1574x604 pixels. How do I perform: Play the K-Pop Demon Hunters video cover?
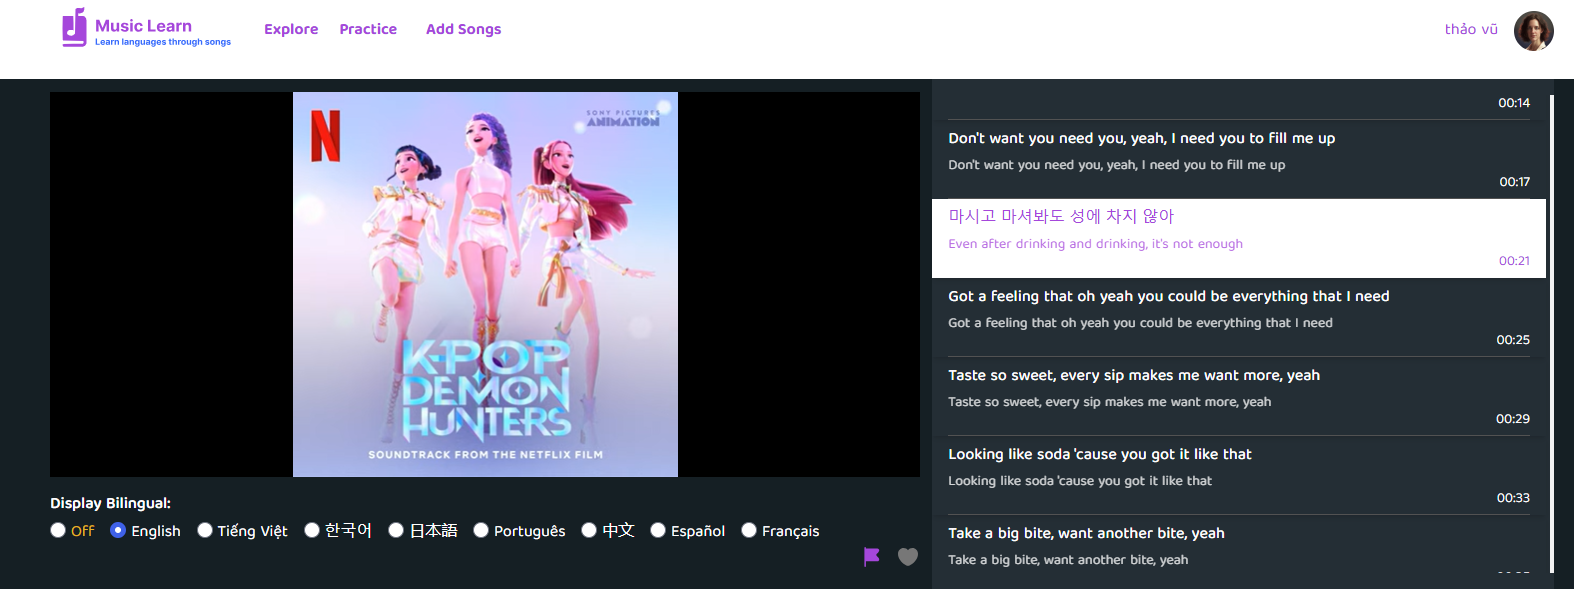coord(485,284)
